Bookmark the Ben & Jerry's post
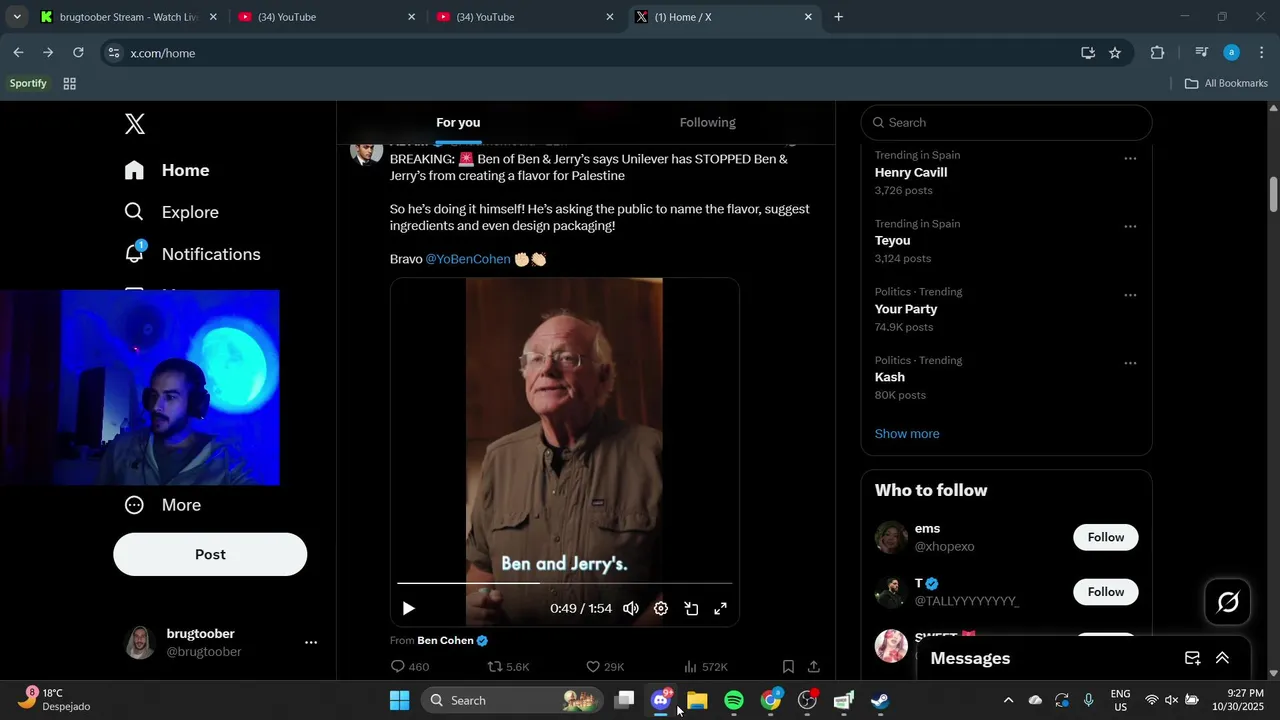Image resolution: width=1280 pixels, height=720 pixels. (788, 667)
